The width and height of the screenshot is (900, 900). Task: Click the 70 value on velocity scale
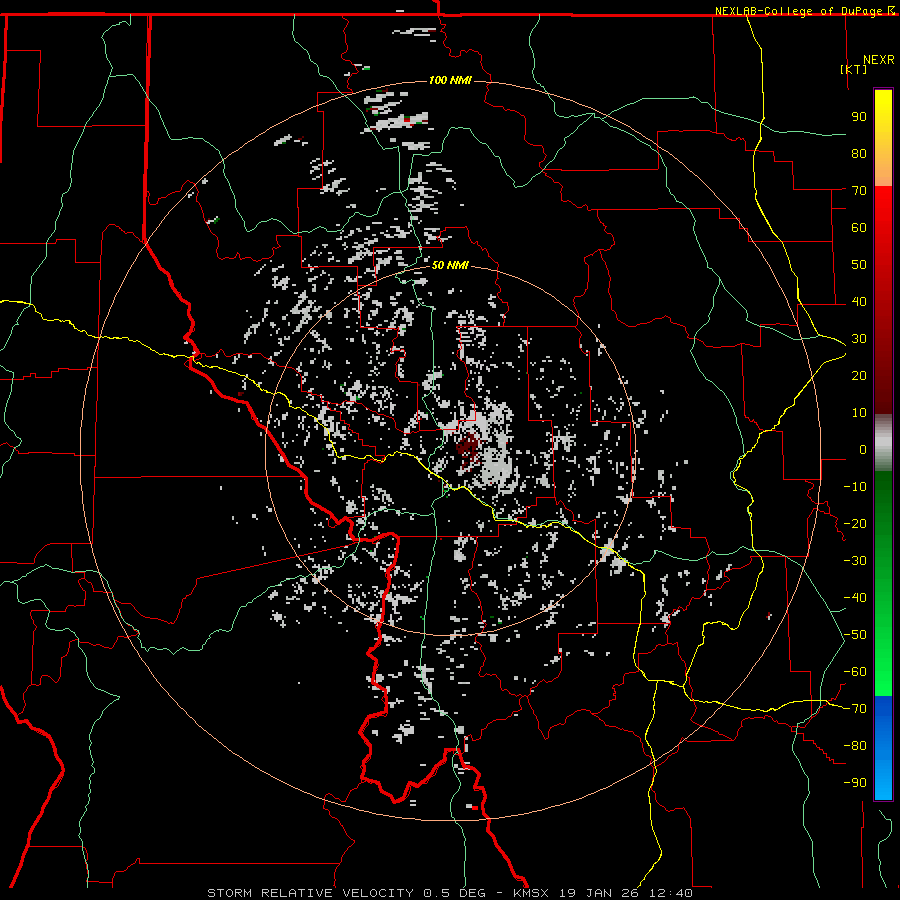pos(859,191)
